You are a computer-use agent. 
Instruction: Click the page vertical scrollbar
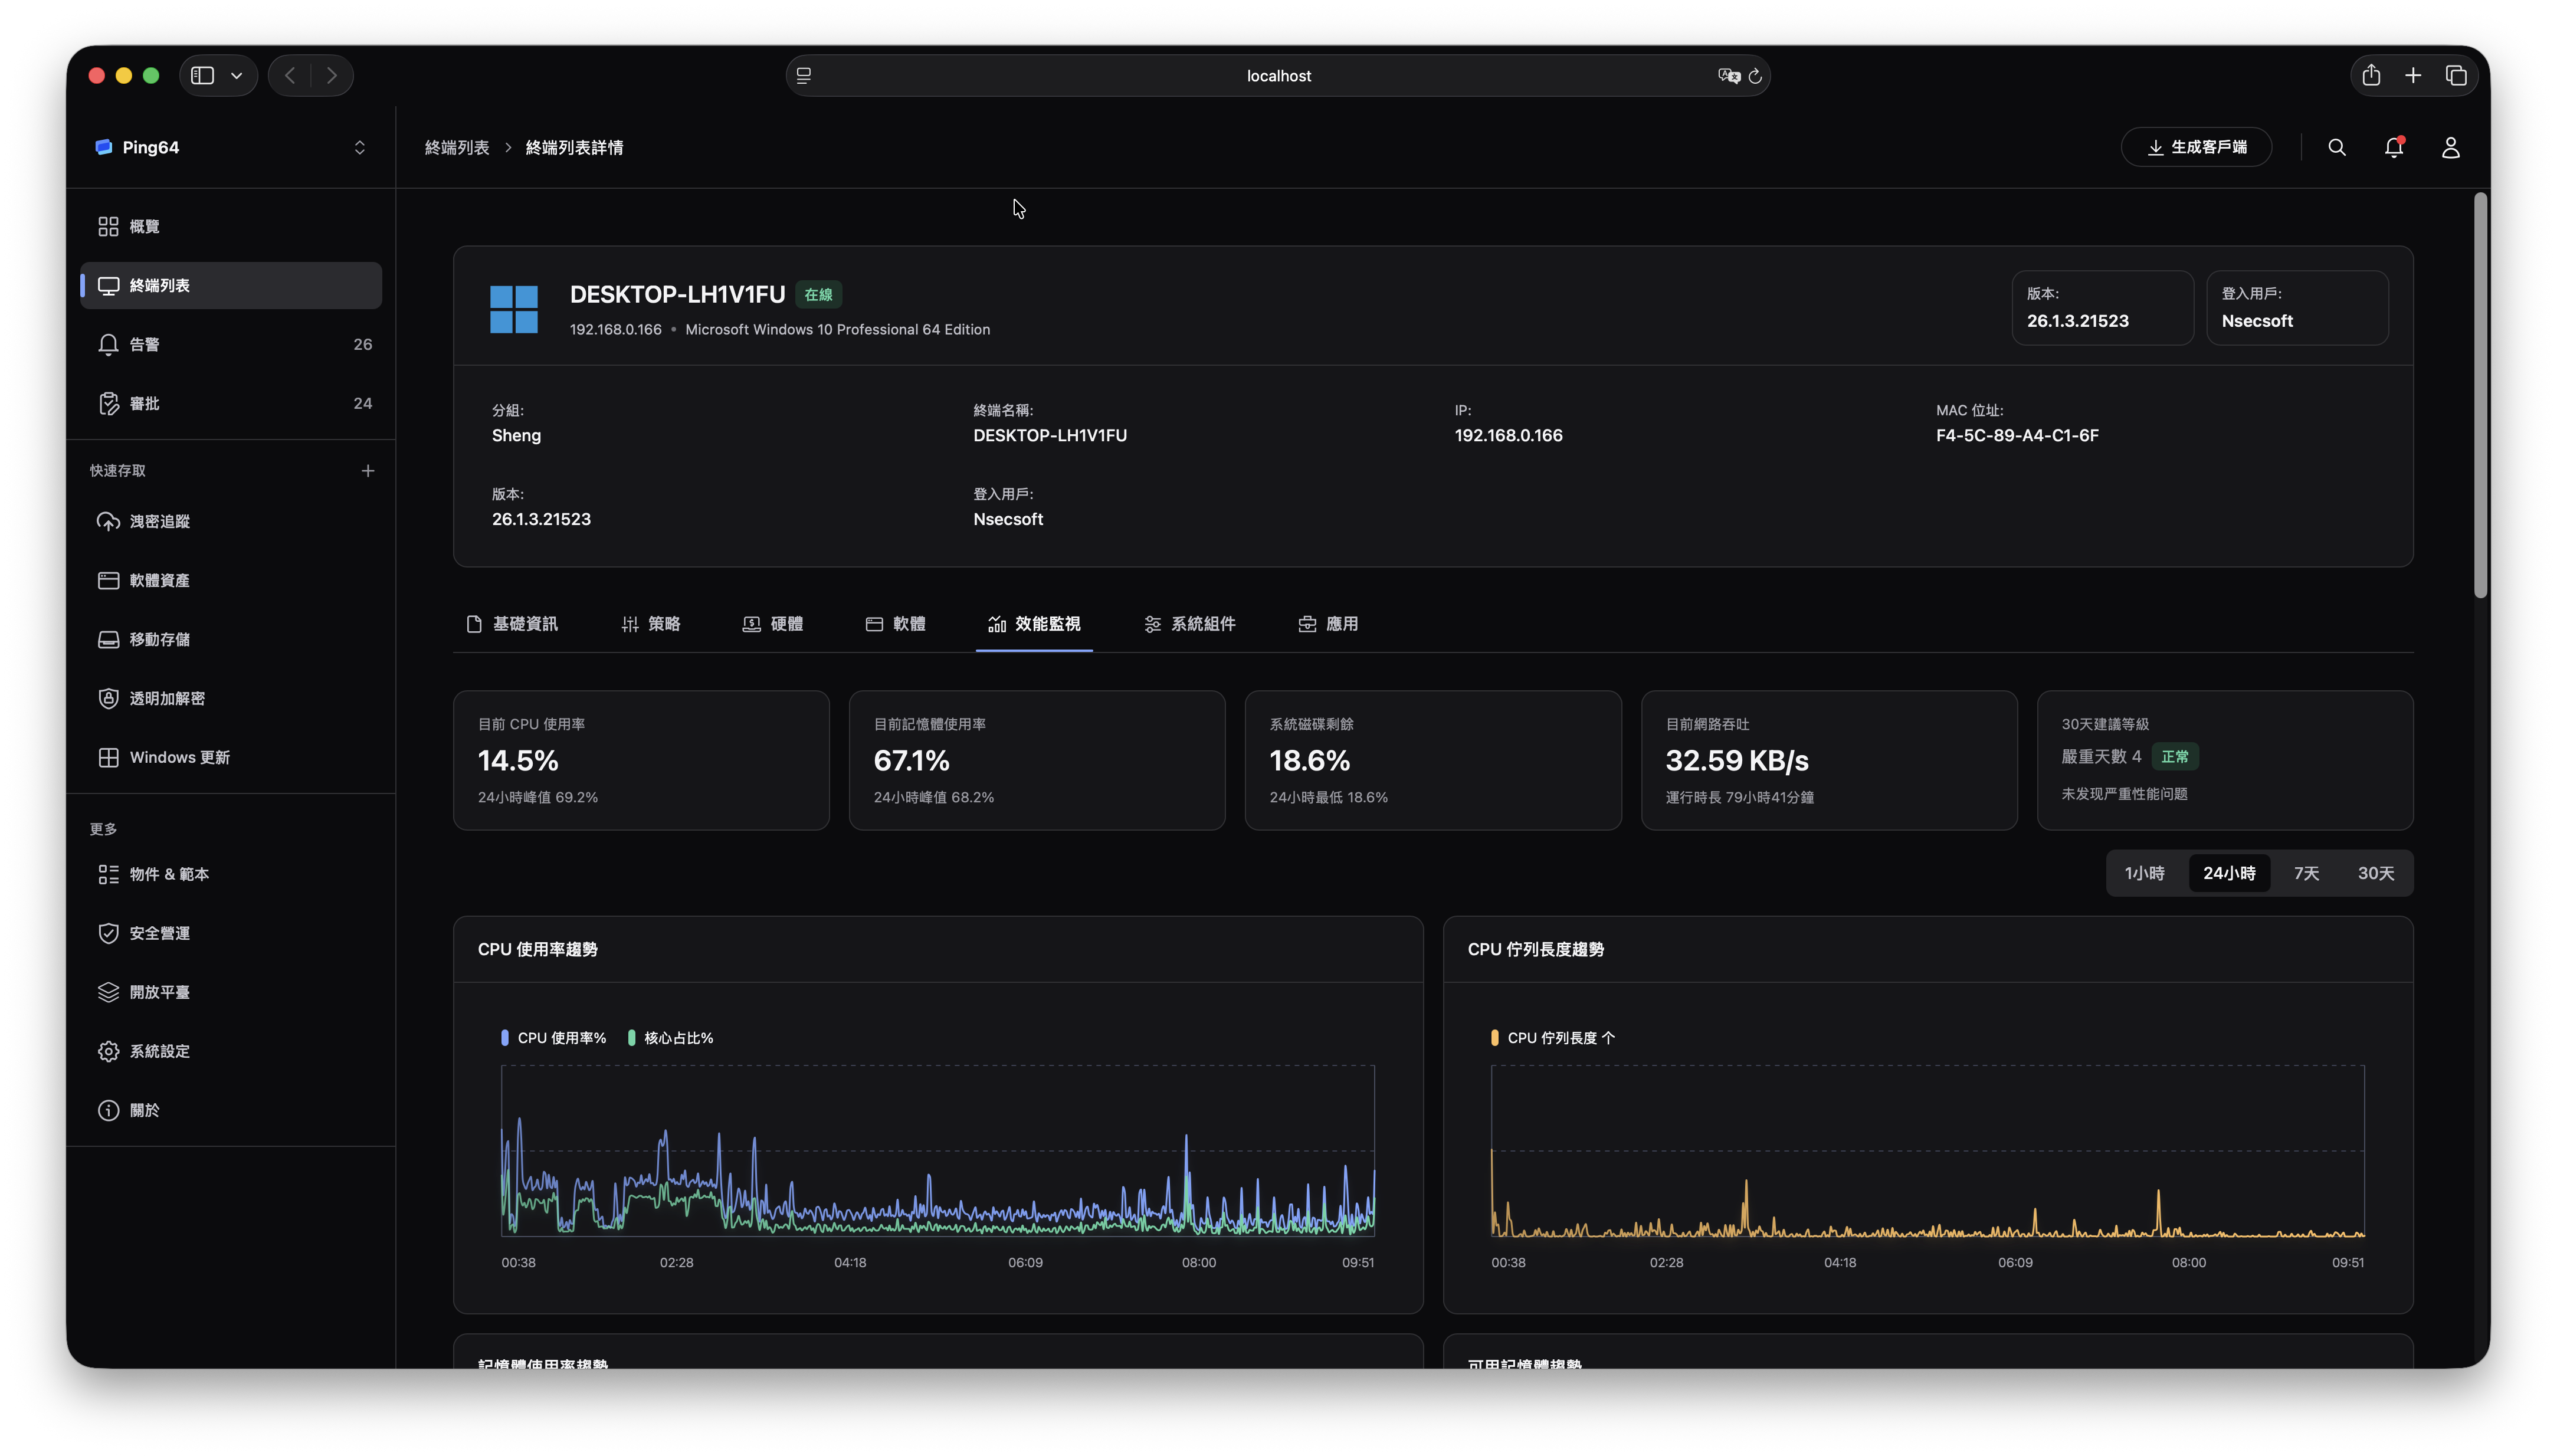[2480, 395]
